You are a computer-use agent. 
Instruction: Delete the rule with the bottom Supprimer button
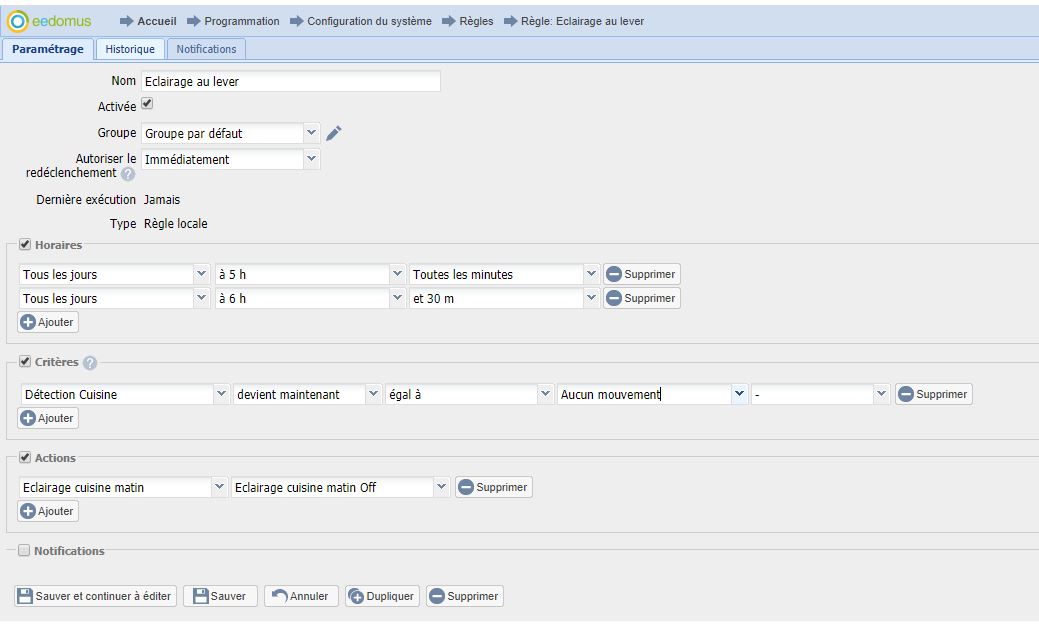465,596
